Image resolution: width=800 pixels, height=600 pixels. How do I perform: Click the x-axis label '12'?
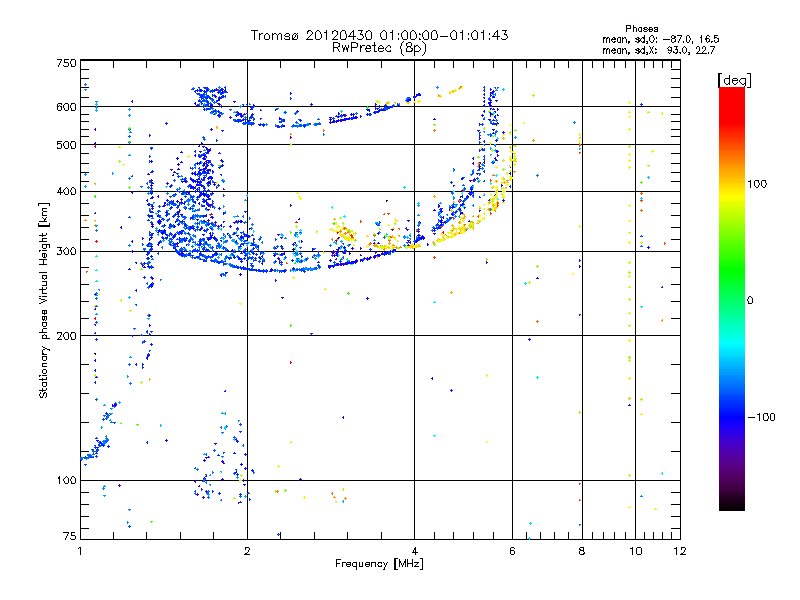coord(680,551)
